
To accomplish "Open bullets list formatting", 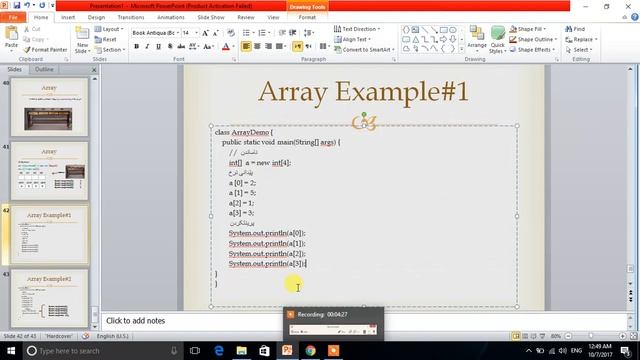I will click(x=248, y=33).
